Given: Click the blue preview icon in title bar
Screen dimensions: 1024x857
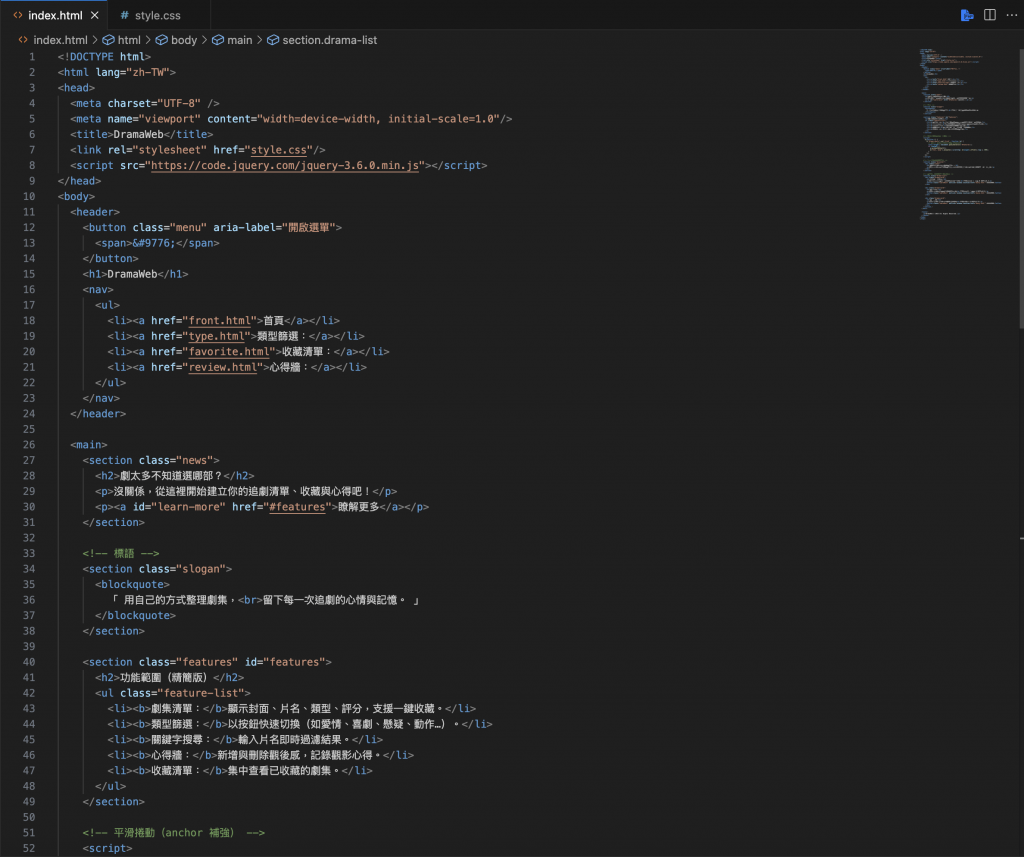Looking at the screenshot, I should click(967, 15).
